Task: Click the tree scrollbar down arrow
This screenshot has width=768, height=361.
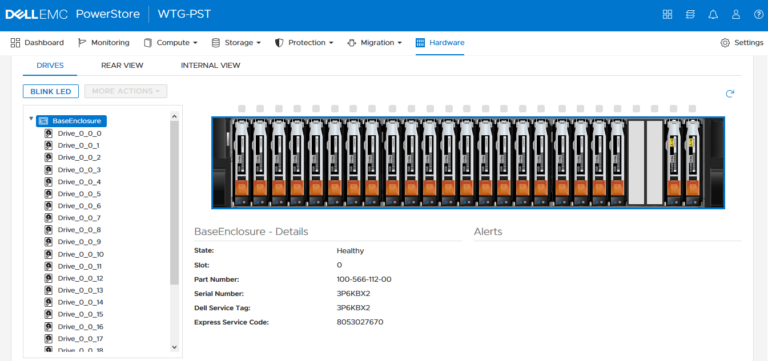Action: [x=174, y=347]
